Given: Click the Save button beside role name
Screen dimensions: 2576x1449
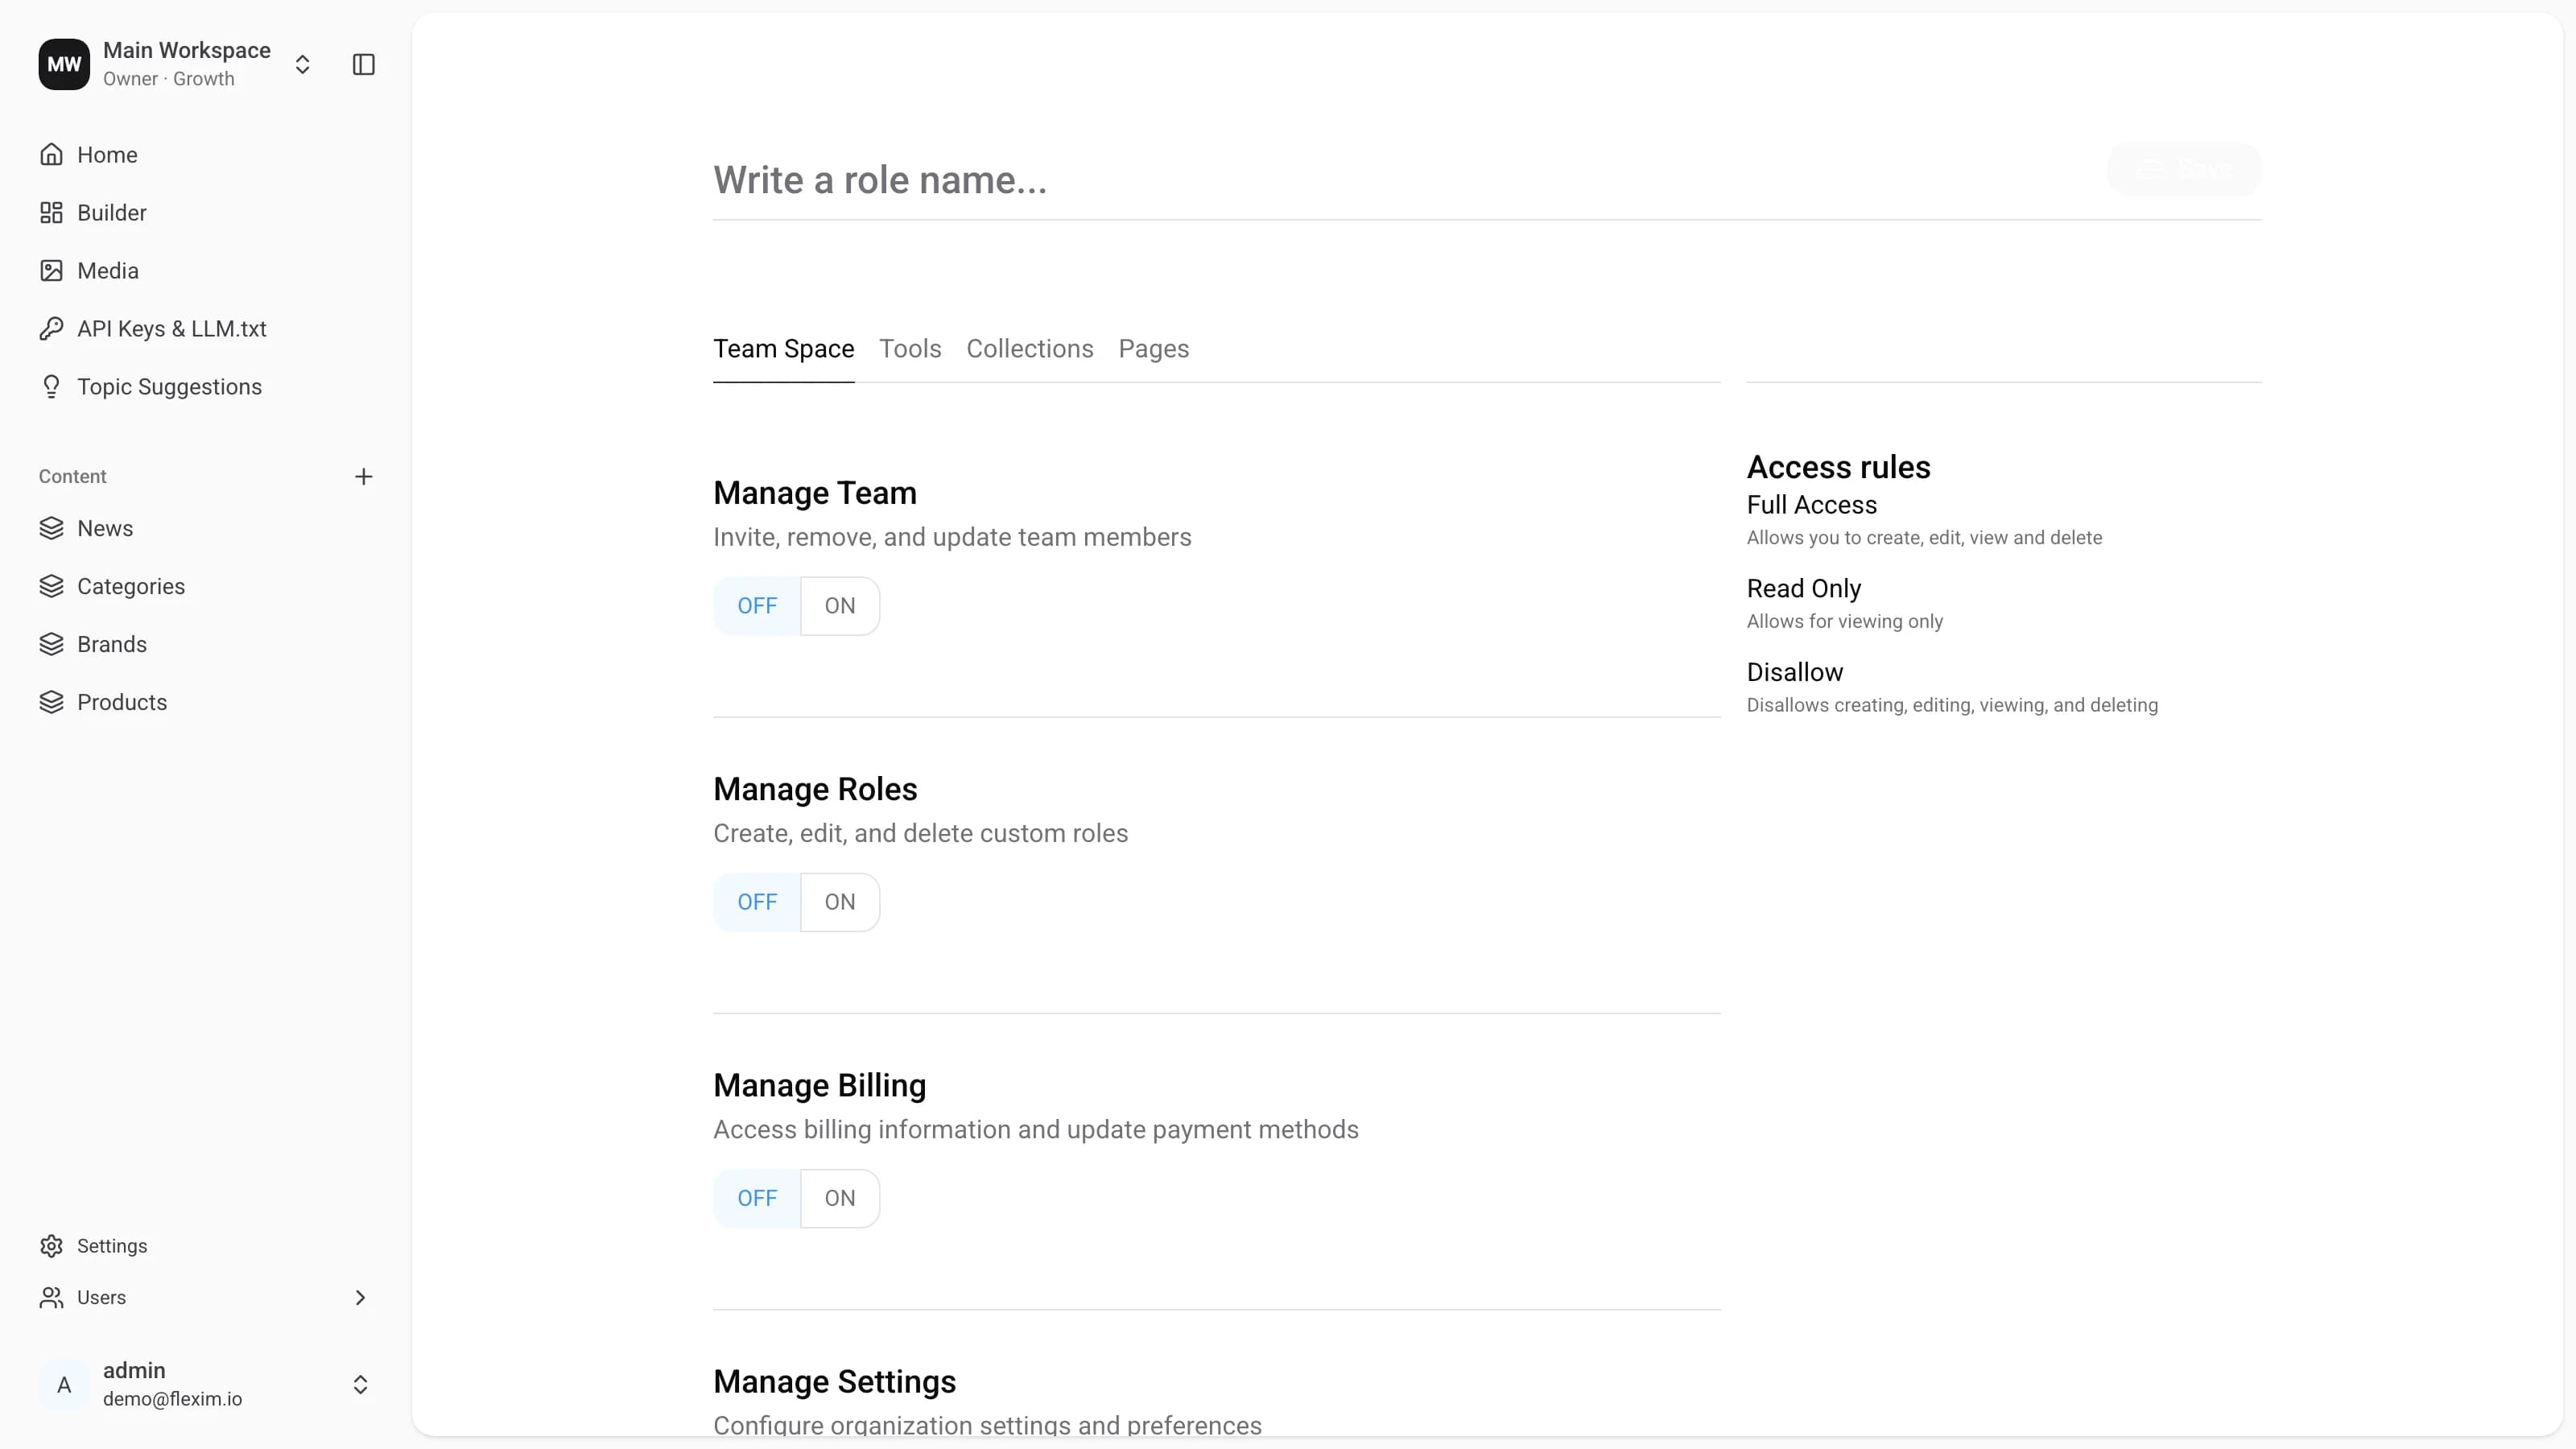Looking at the screenshot, I should (x=2184, y=169).
